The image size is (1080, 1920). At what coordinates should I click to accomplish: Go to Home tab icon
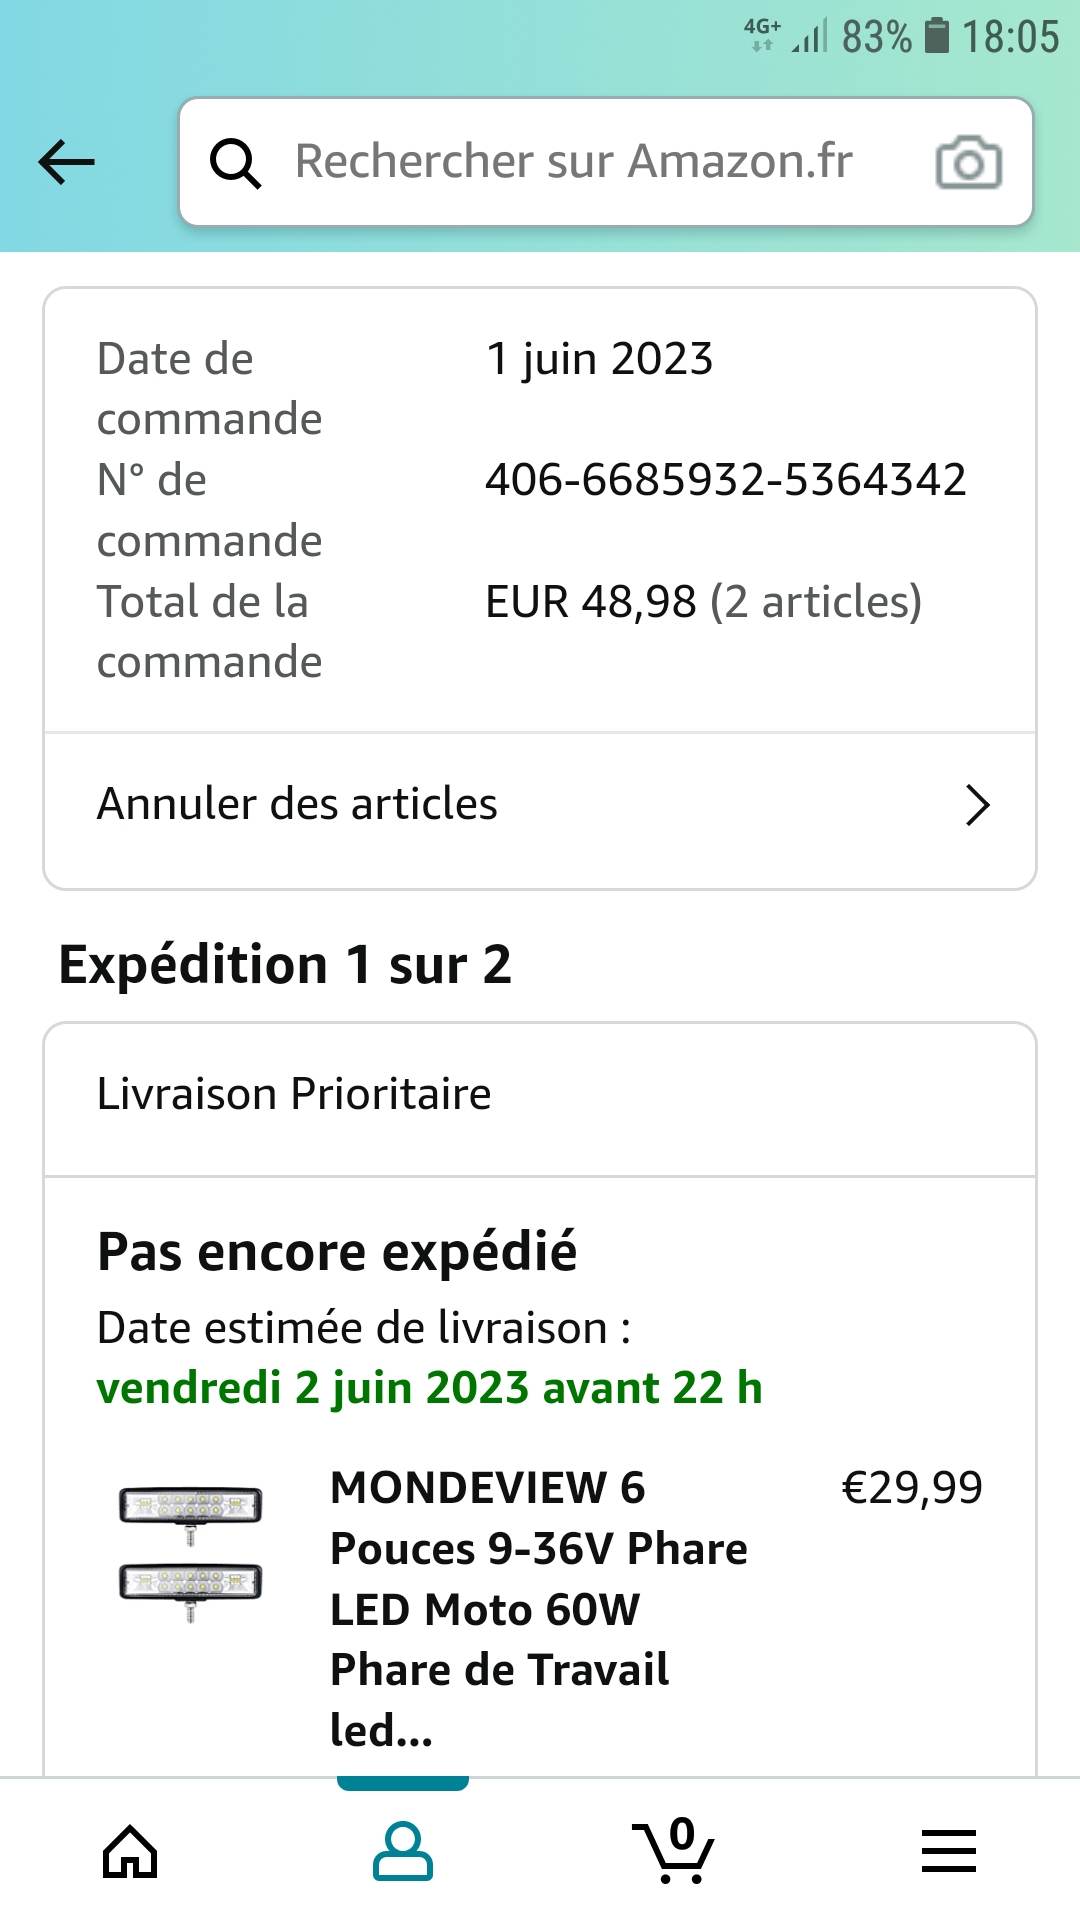(x=130, y=1851)
